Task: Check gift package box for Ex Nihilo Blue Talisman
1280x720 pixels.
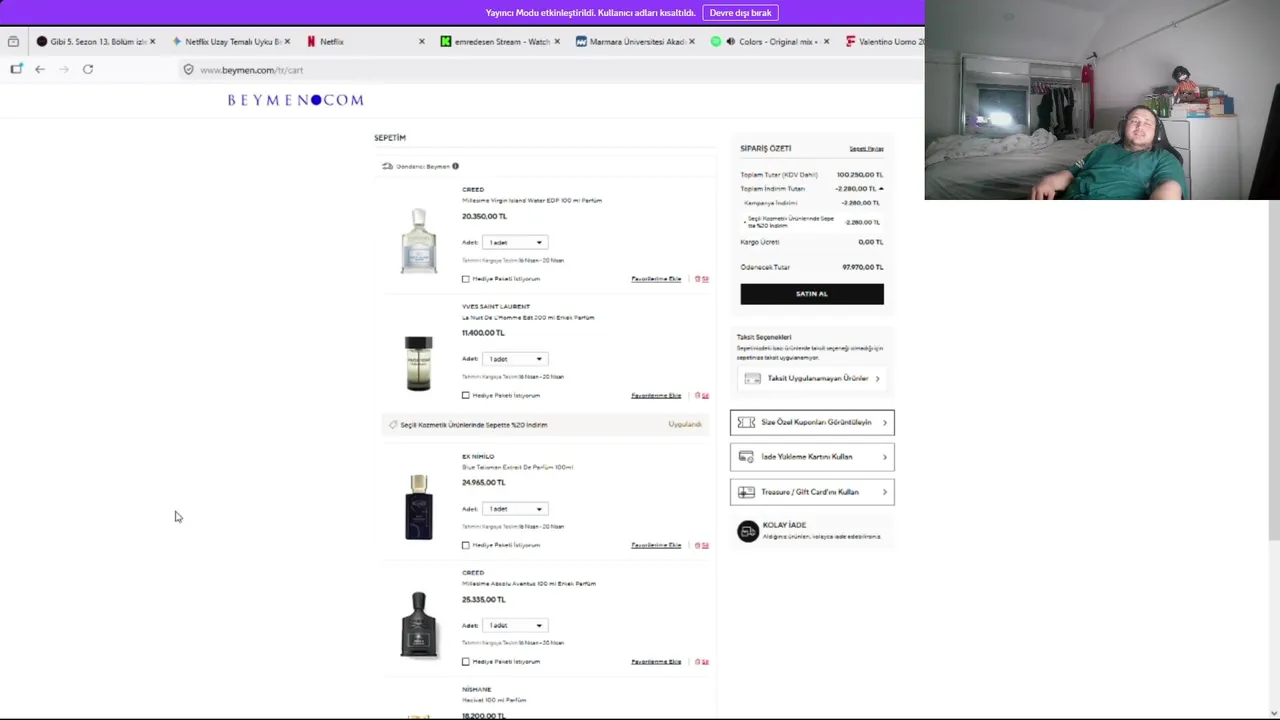Action: click(466, 545)
